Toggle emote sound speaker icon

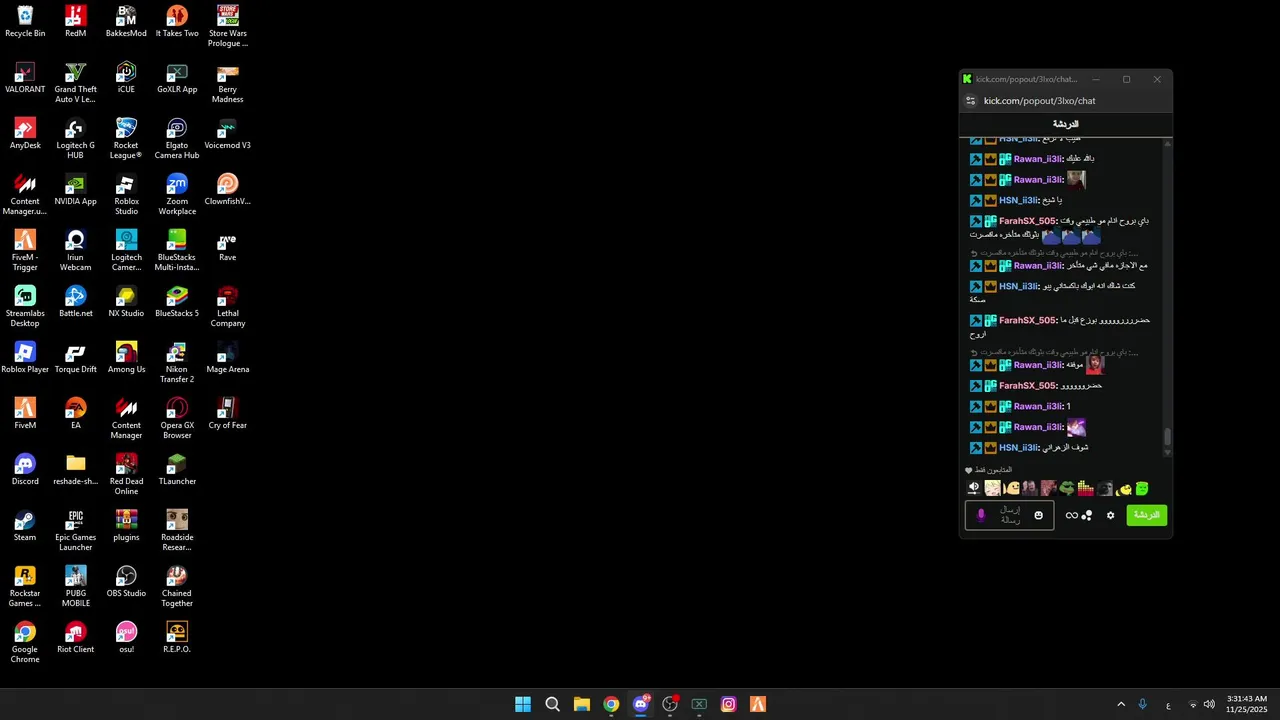click(x=974, y=488)
